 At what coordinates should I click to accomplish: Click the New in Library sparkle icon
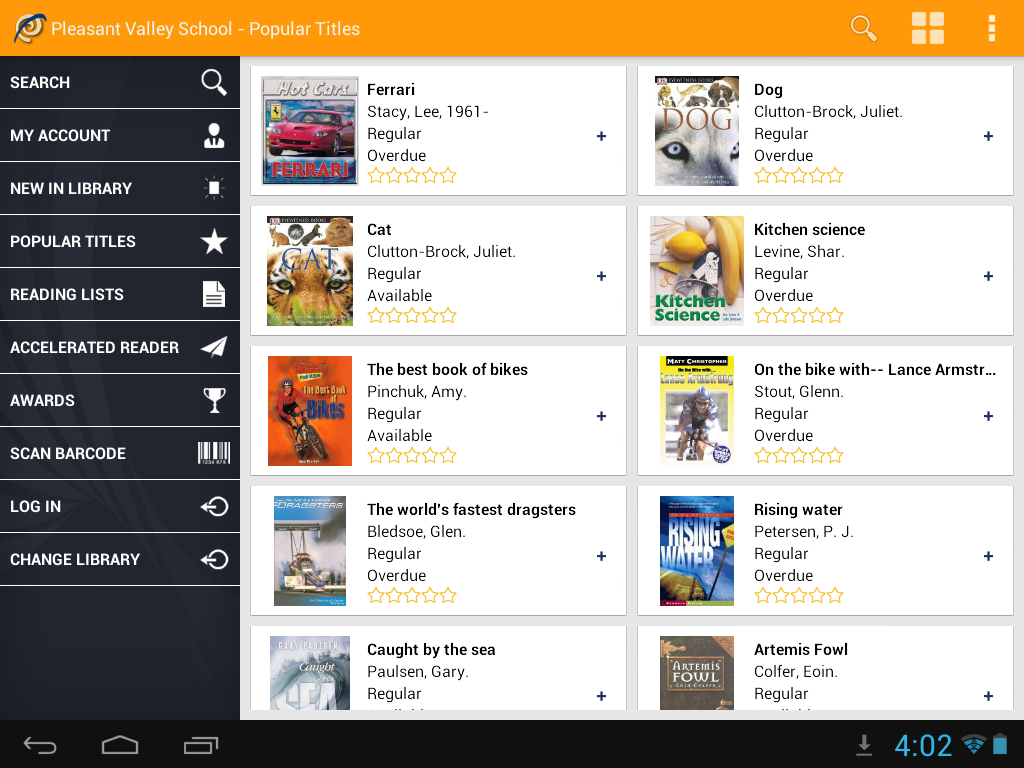coord(214,188)
